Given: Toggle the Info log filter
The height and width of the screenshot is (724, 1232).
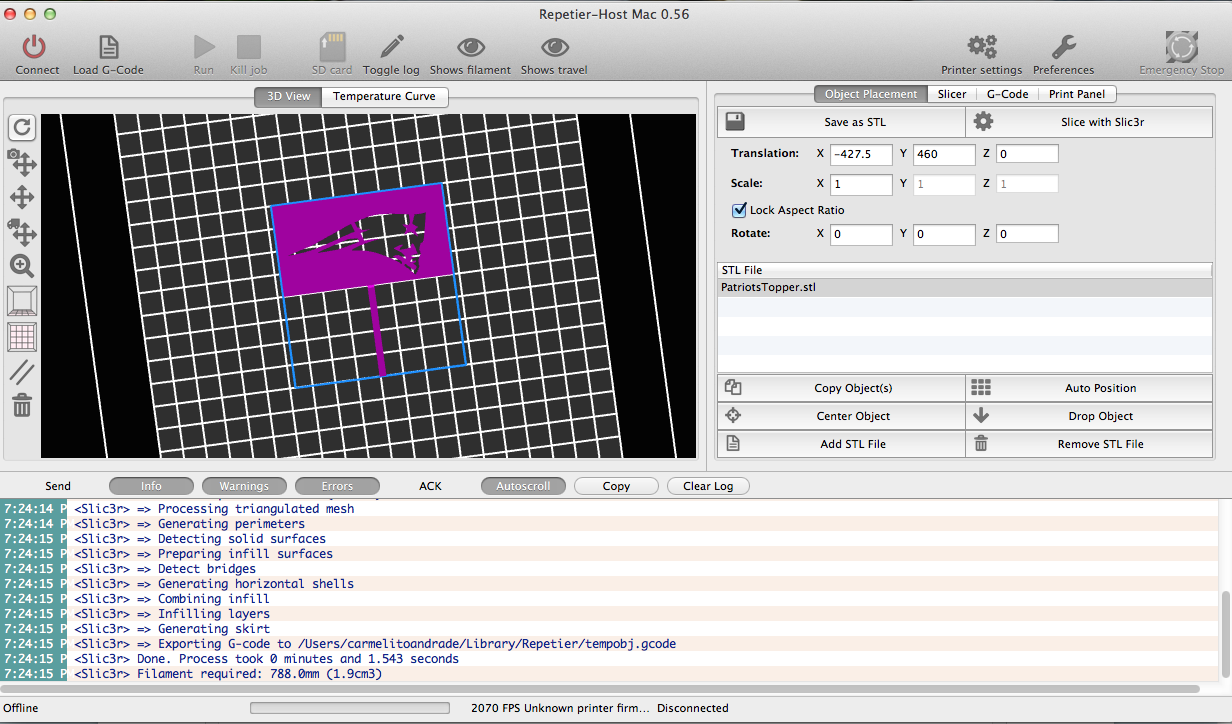Looking at the screenshot, I should click(151, 486).
